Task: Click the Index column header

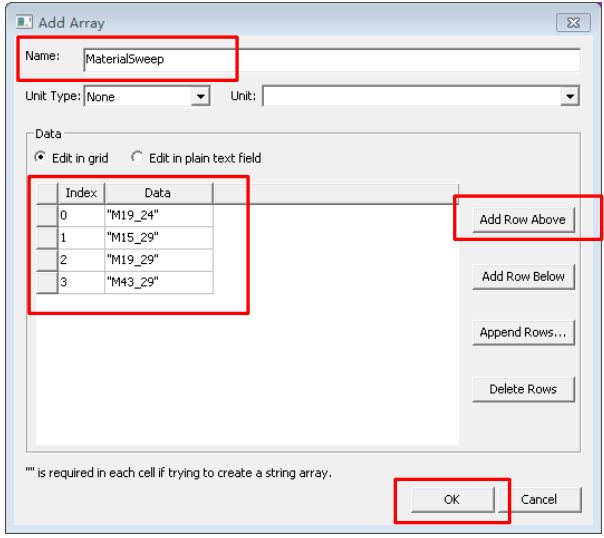Action: [x=81, y=193]
